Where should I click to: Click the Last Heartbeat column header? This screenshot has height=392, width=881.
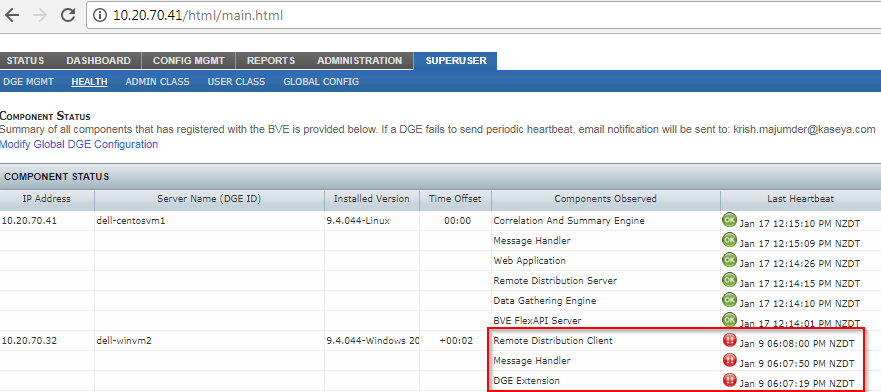800,199
